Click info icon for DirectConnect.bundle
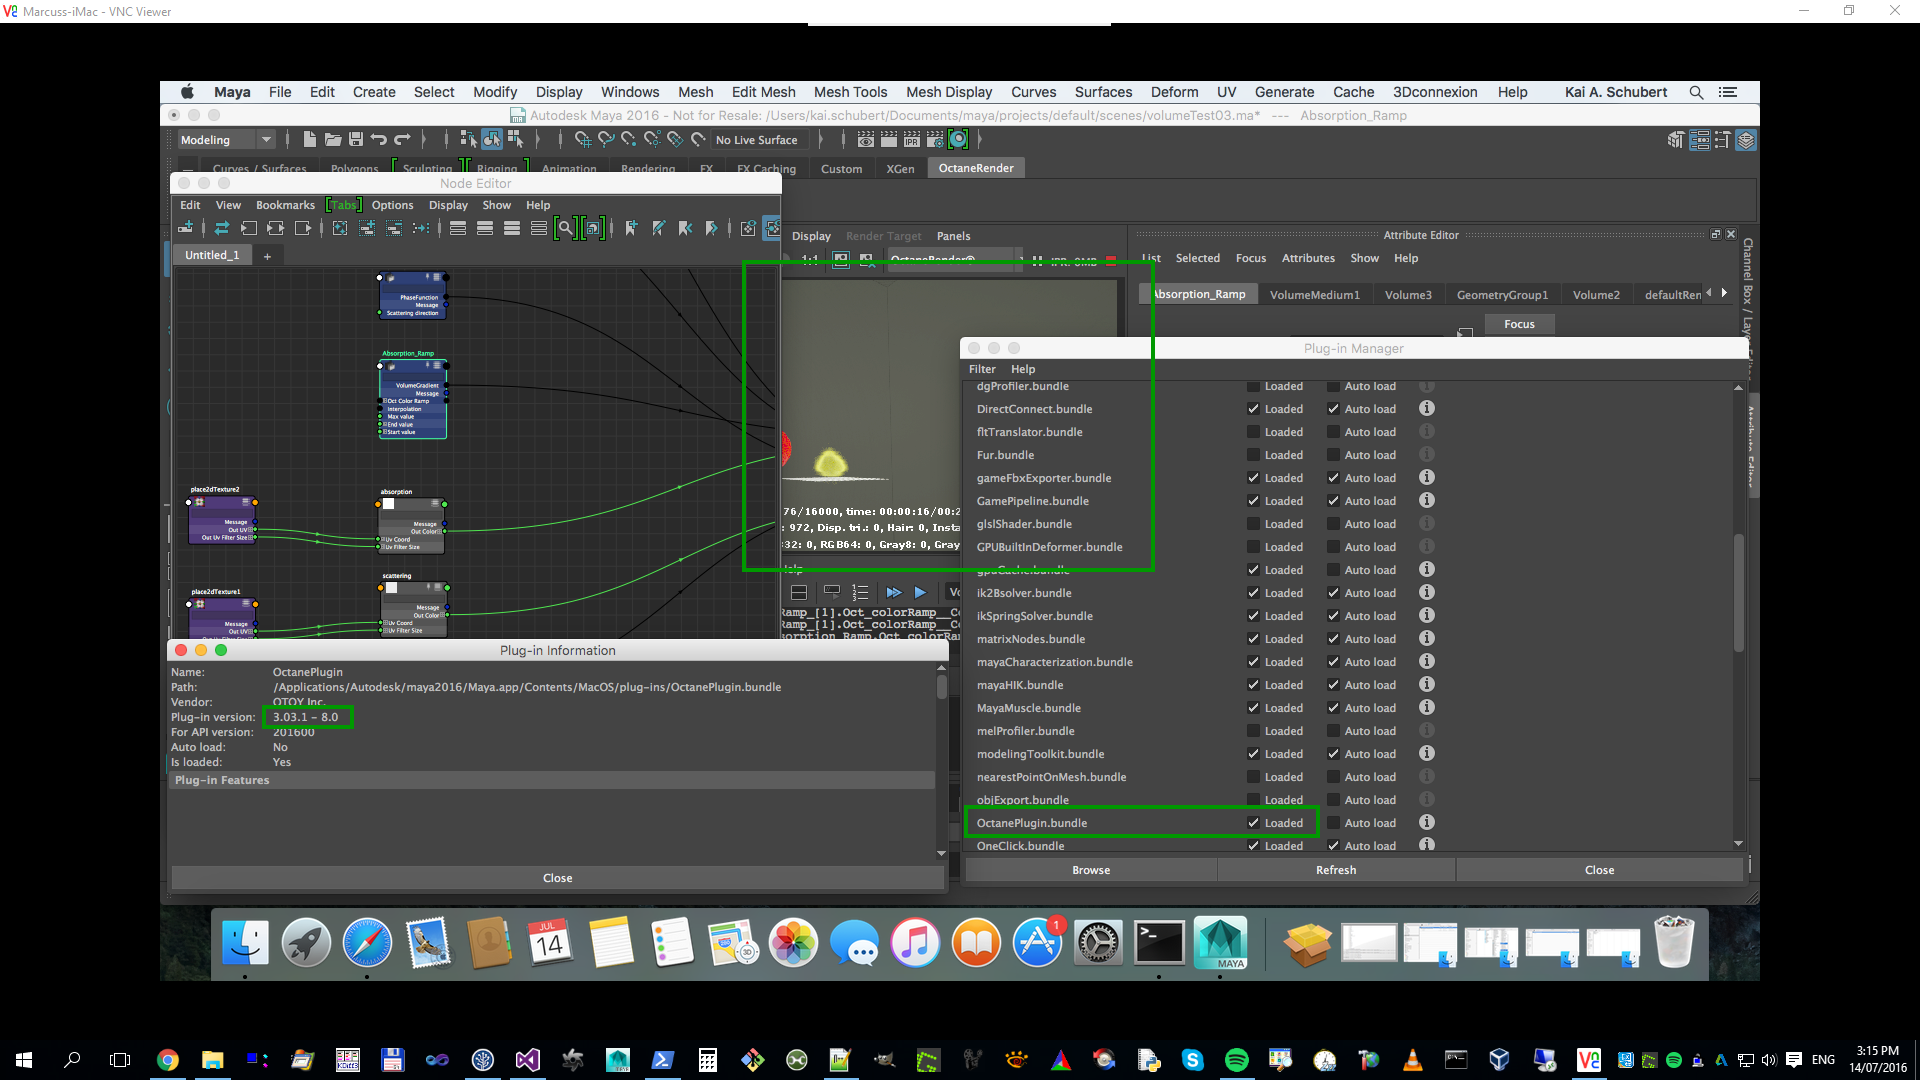This screenshot has height=1080, width=1920. pyautogui.click(x=1427, y=408)
